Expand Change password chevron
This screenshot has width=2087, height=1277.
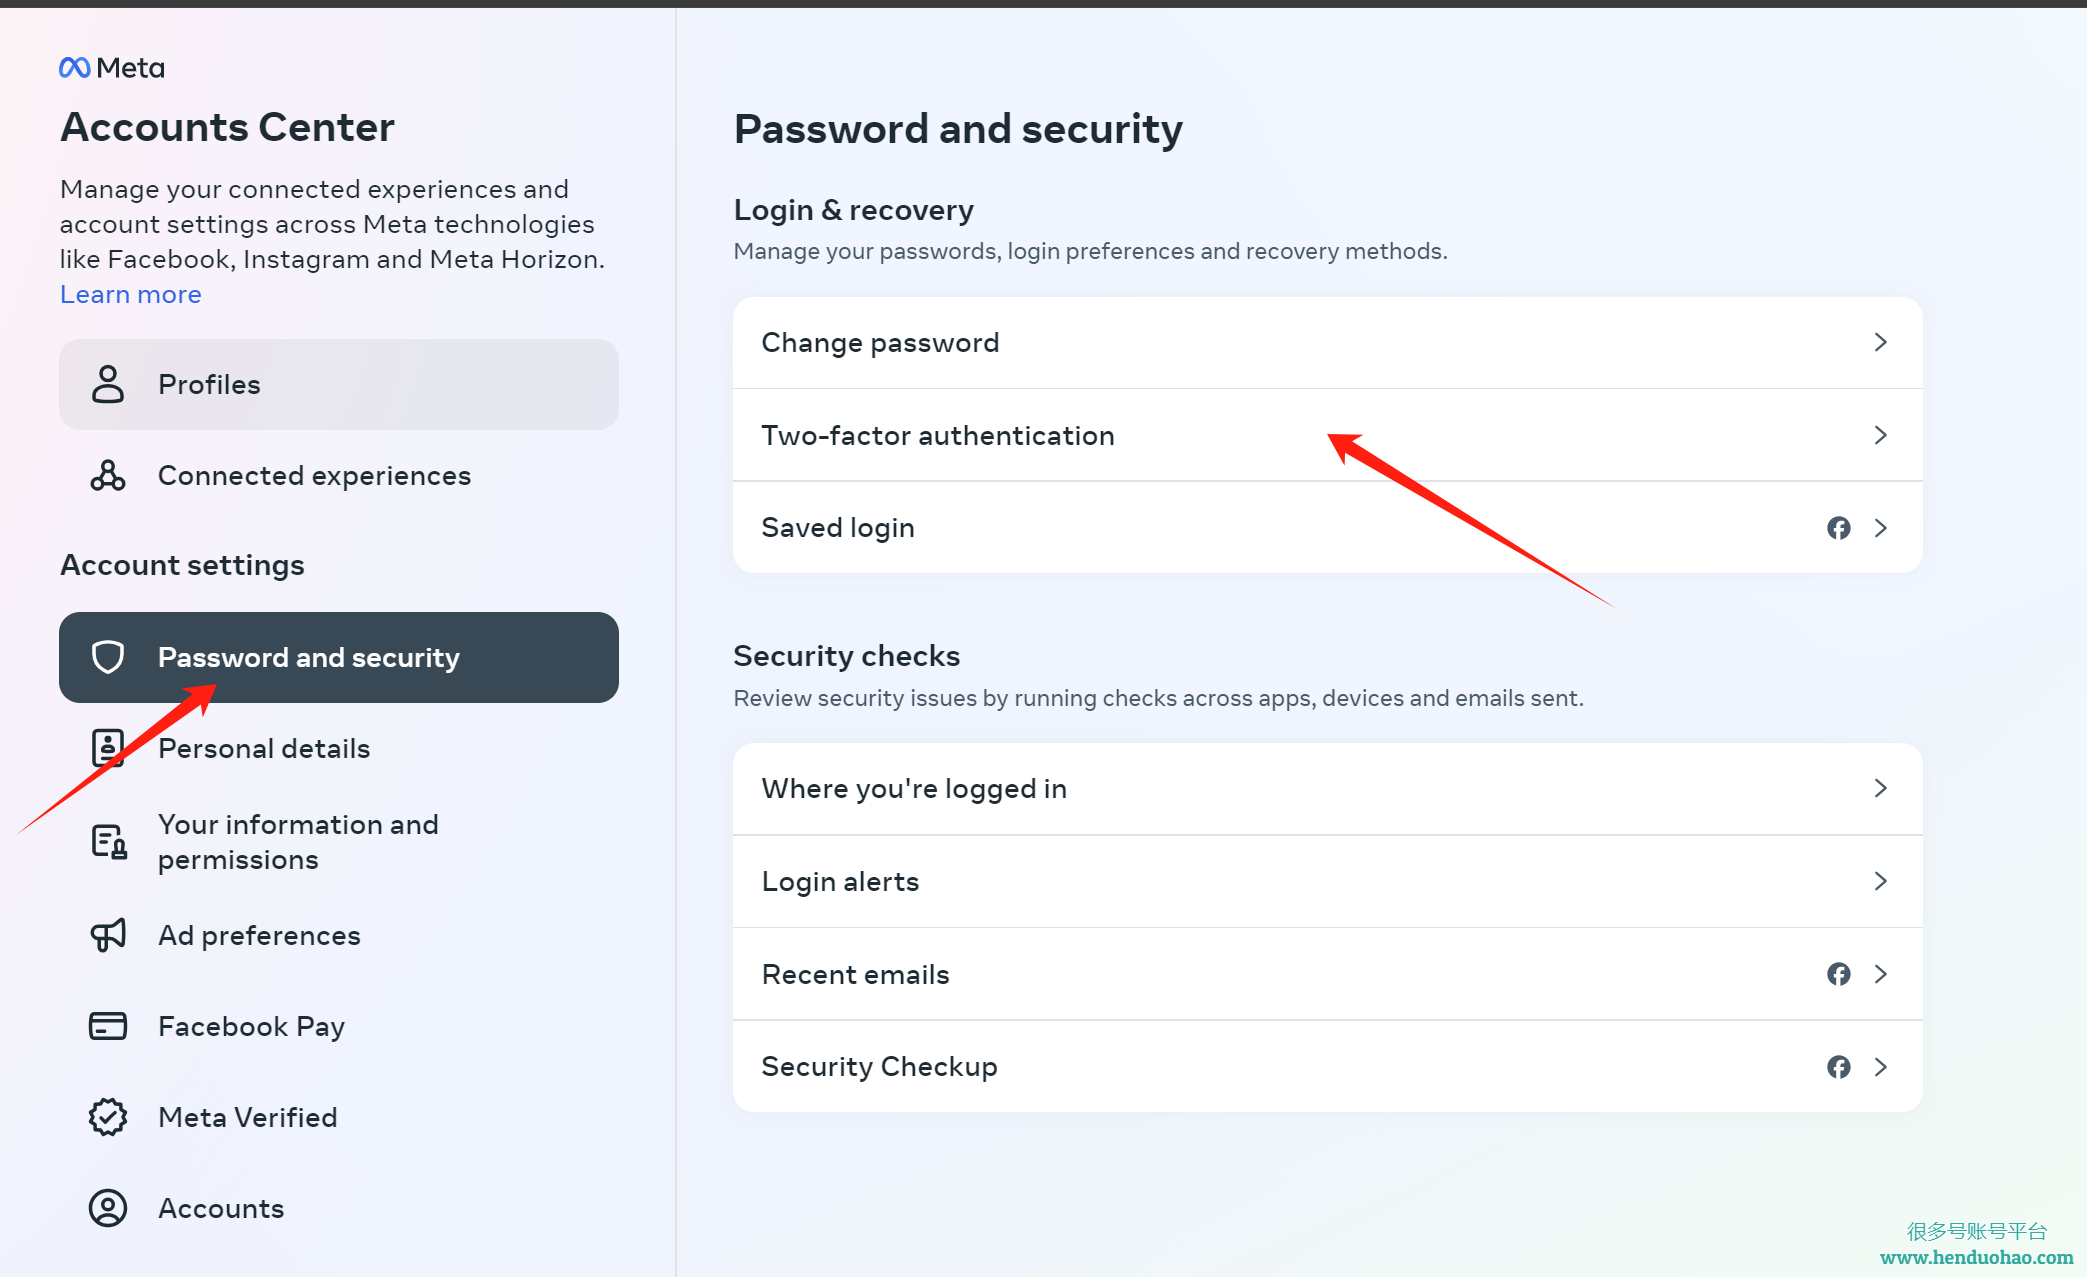(x=1881, y=342)
